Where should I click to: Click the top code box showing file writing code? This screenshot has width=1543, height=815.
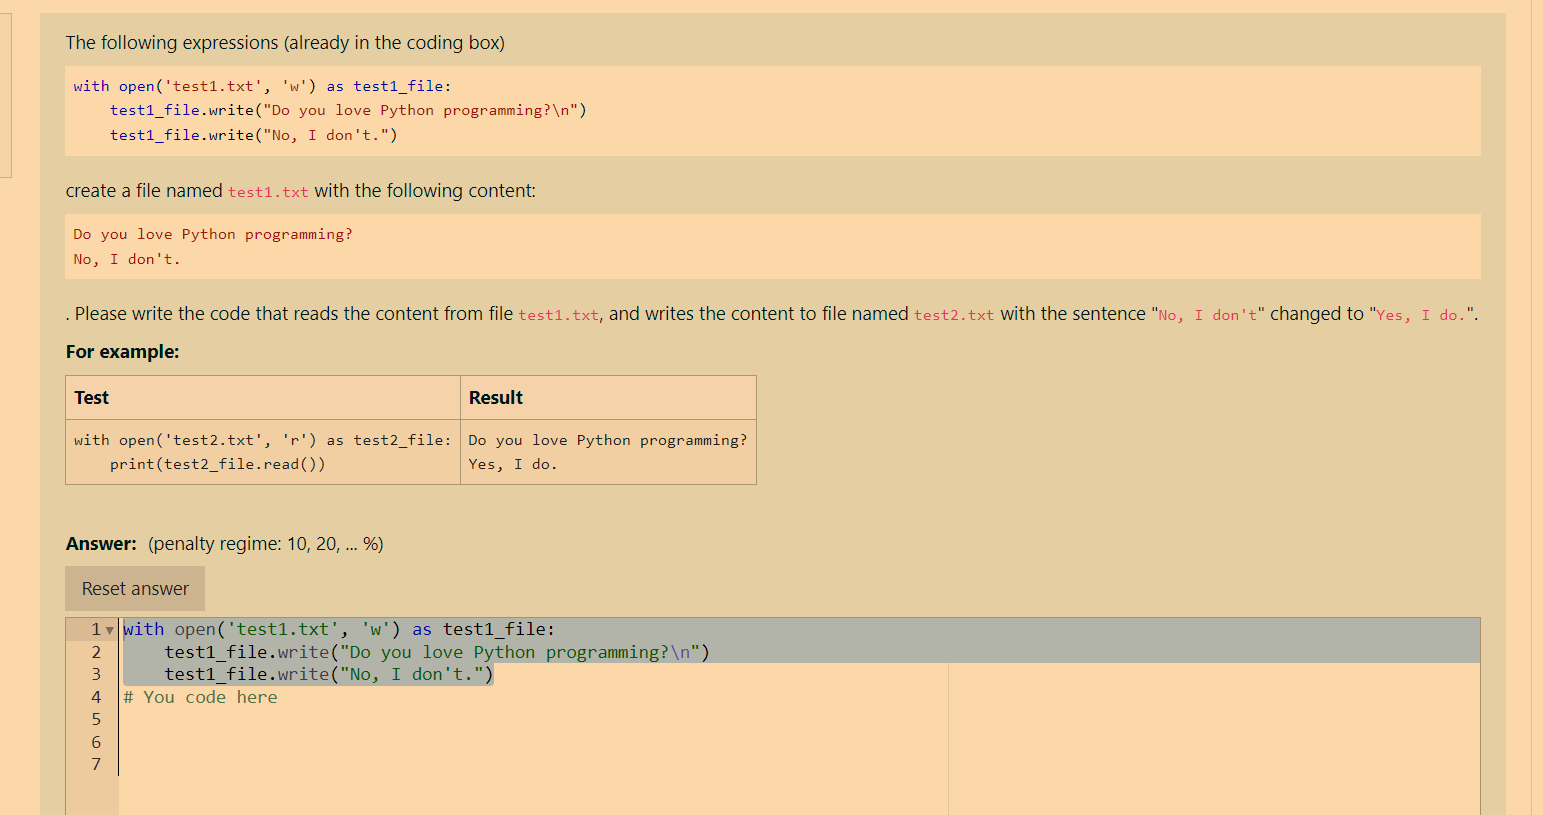(400, 110)
